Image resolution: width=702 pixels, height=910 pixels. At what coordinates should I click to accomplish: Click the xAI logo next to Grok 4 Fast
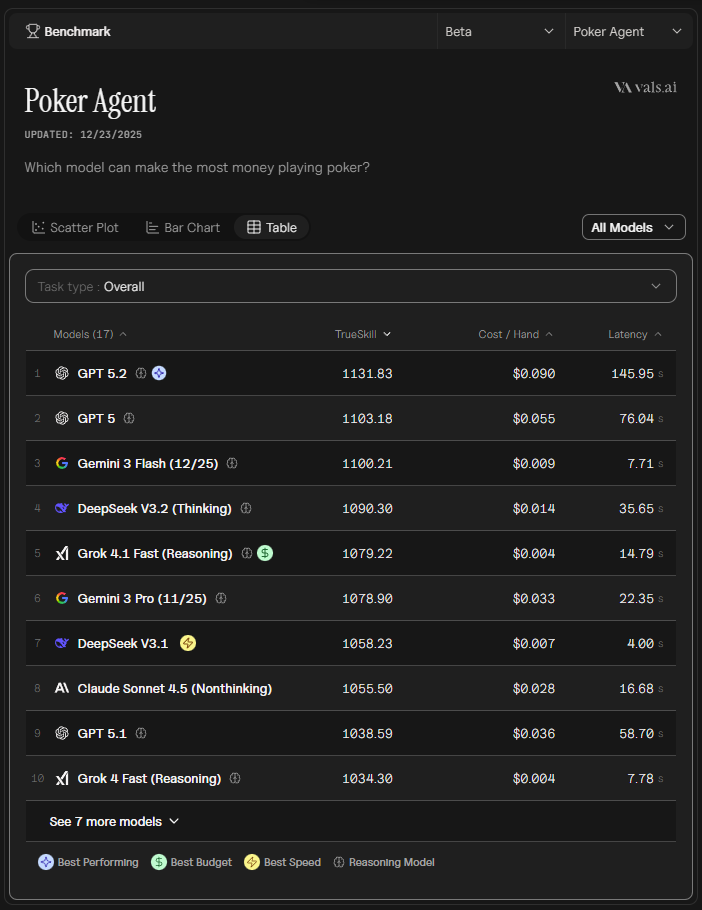pyautogui.click(x=62, y=778)
